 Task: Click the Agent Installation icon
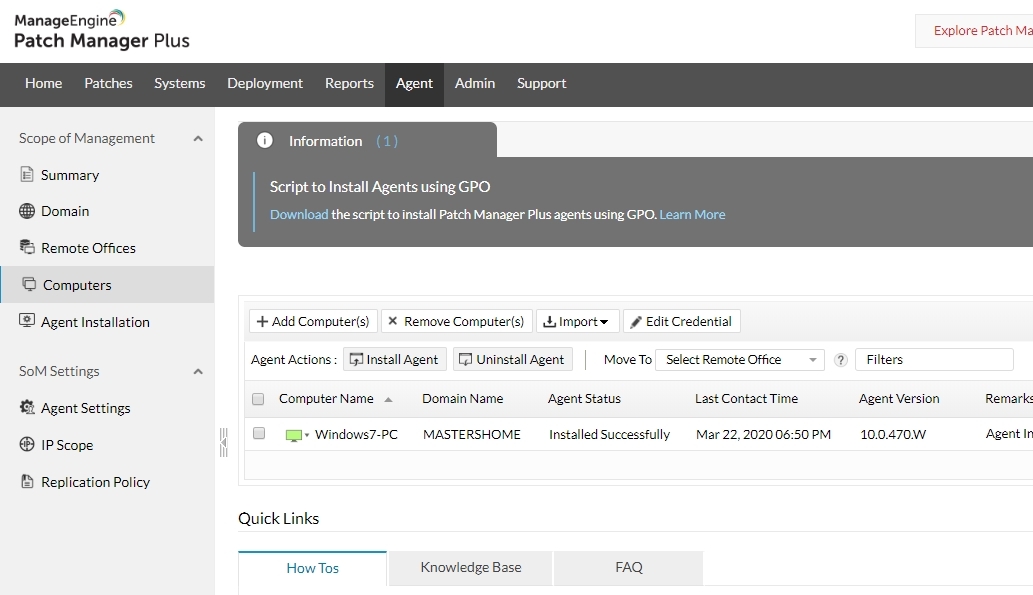pos(27,322)
